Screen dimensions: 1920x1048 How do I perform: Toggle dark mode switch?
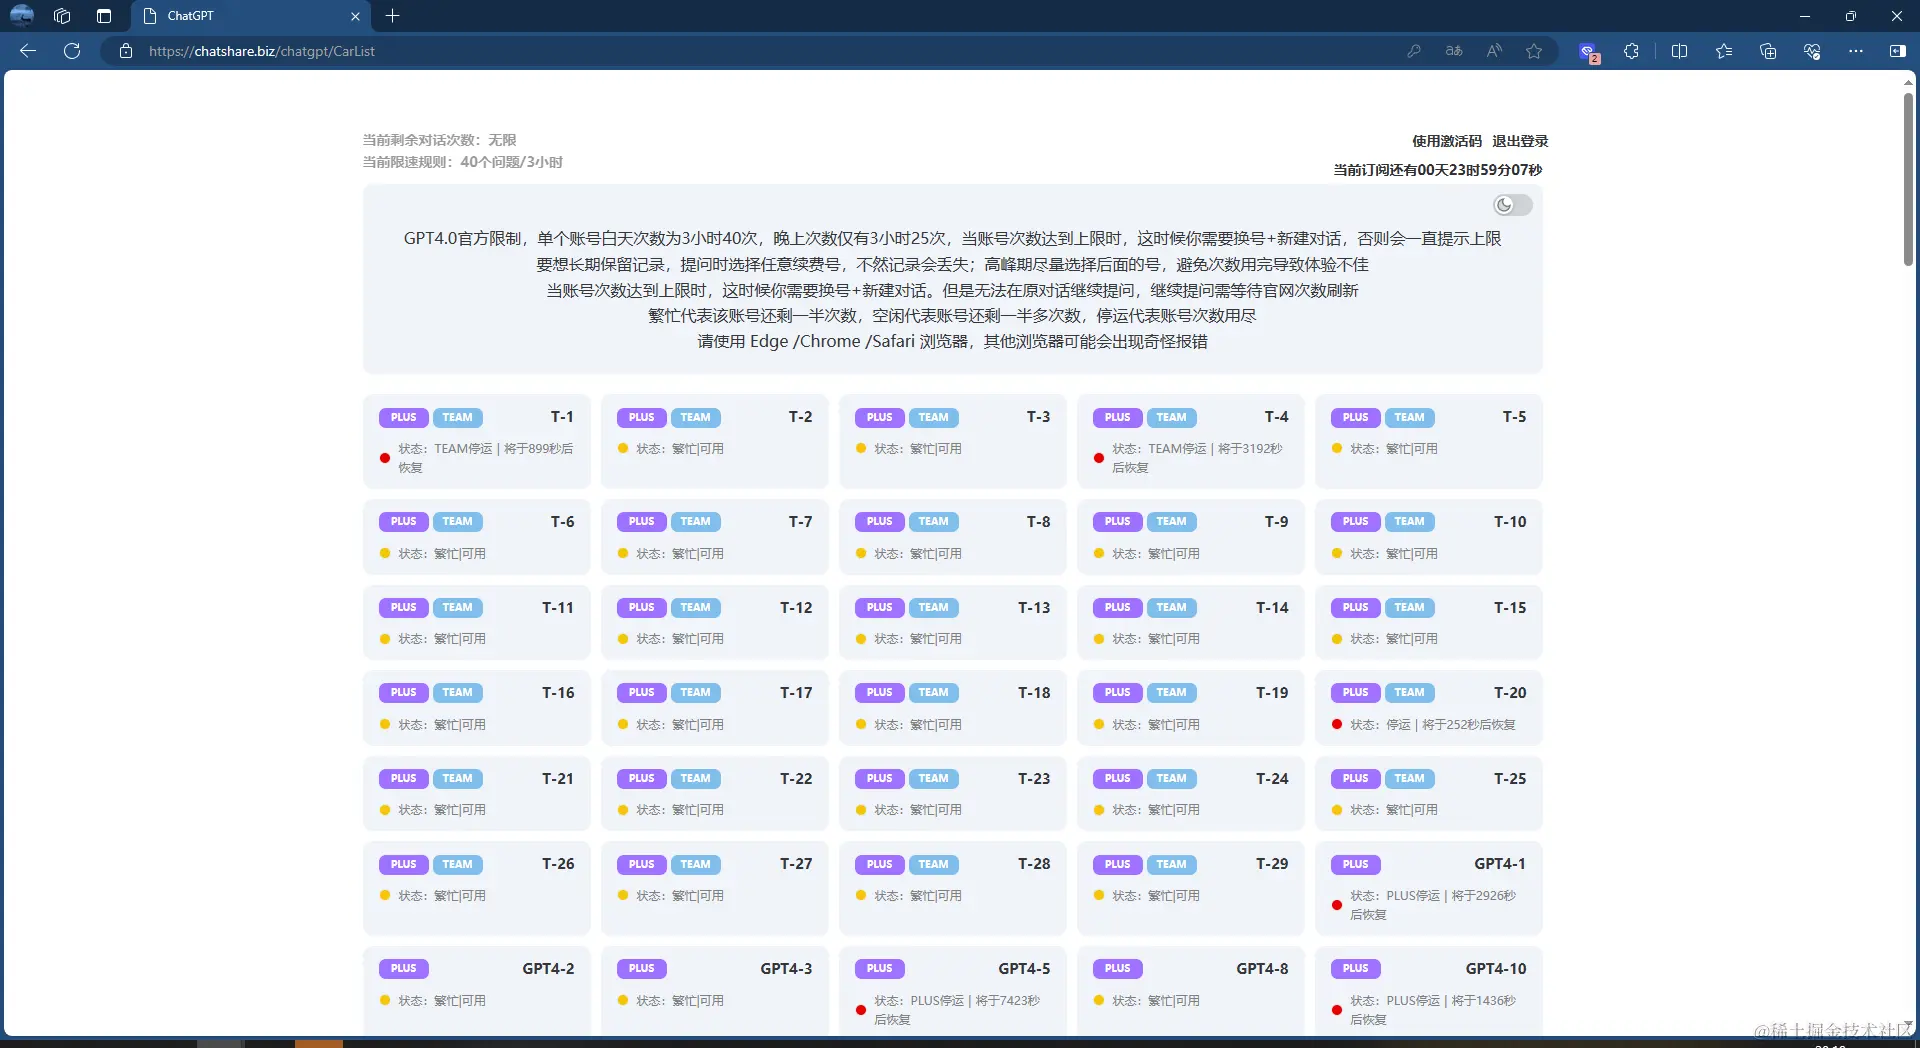click(x=1512, y=205)
